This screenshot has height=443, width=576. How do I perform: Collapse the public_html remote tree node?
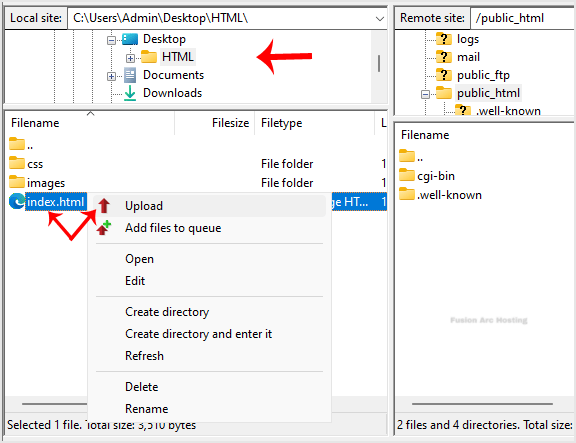click(425, 94)
